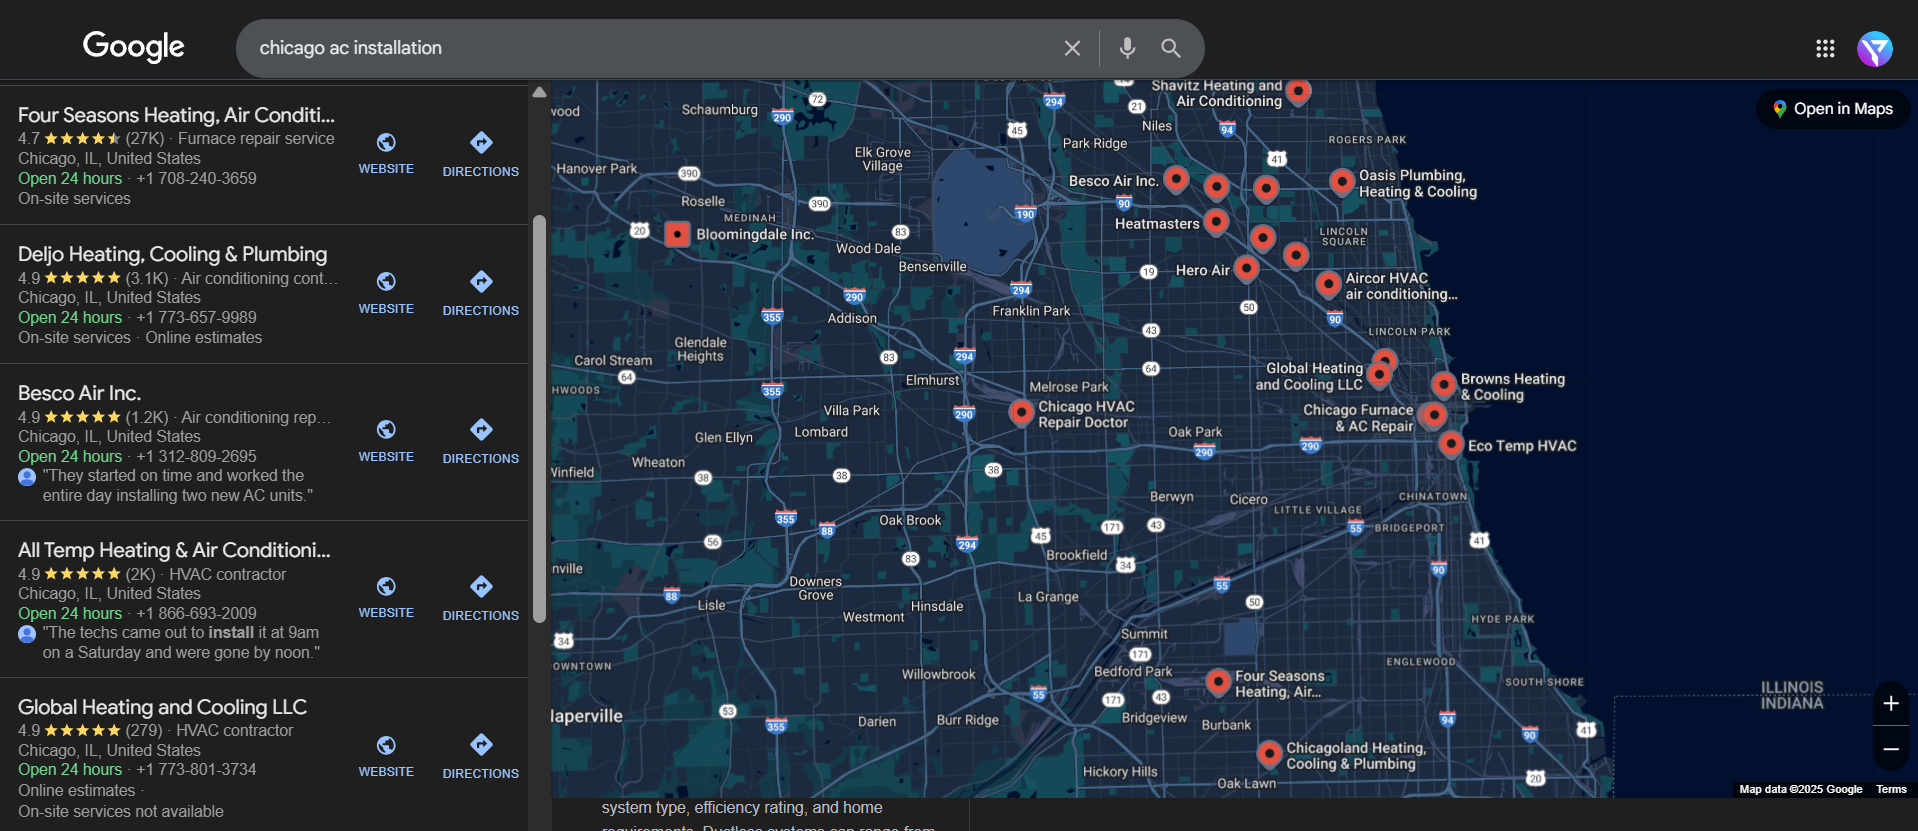1918x831 pixels.
Task: Click Browns Heating & Cooling pin
Action: click(x=1443, y=384)
